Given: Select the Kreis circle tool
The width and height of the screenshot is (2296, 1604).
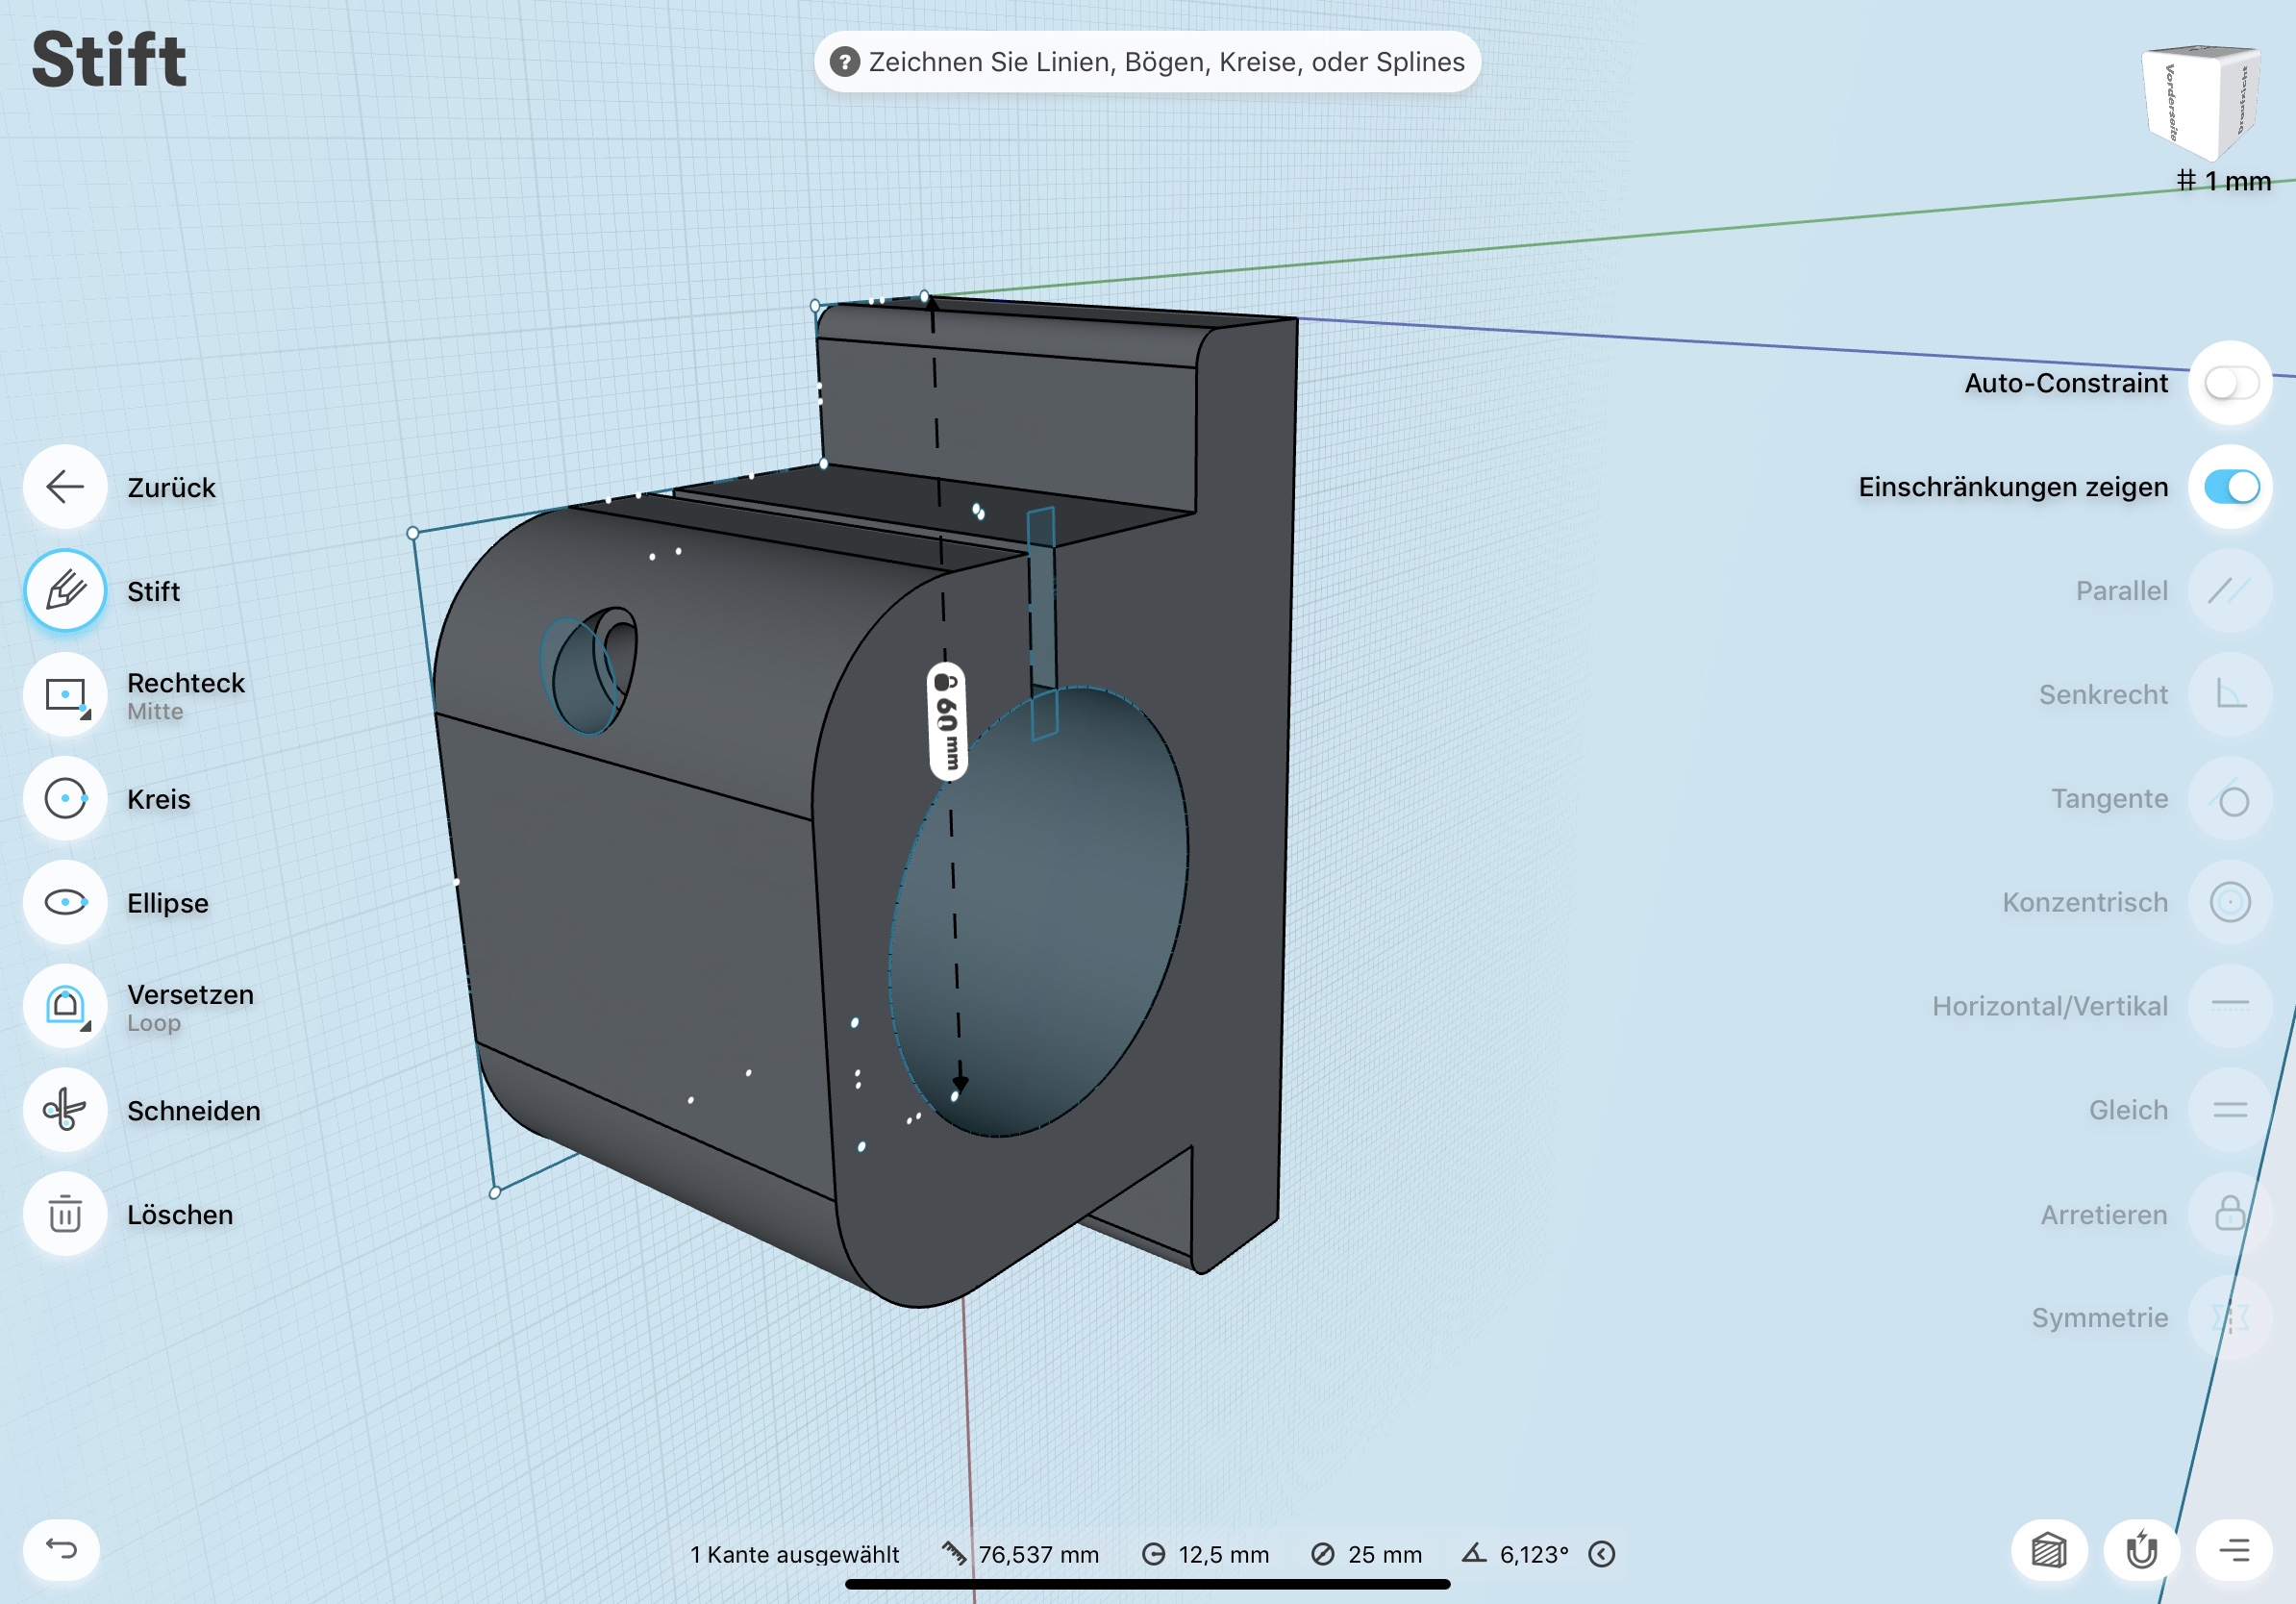Looking at the screenshot, I should pos(65,799).
